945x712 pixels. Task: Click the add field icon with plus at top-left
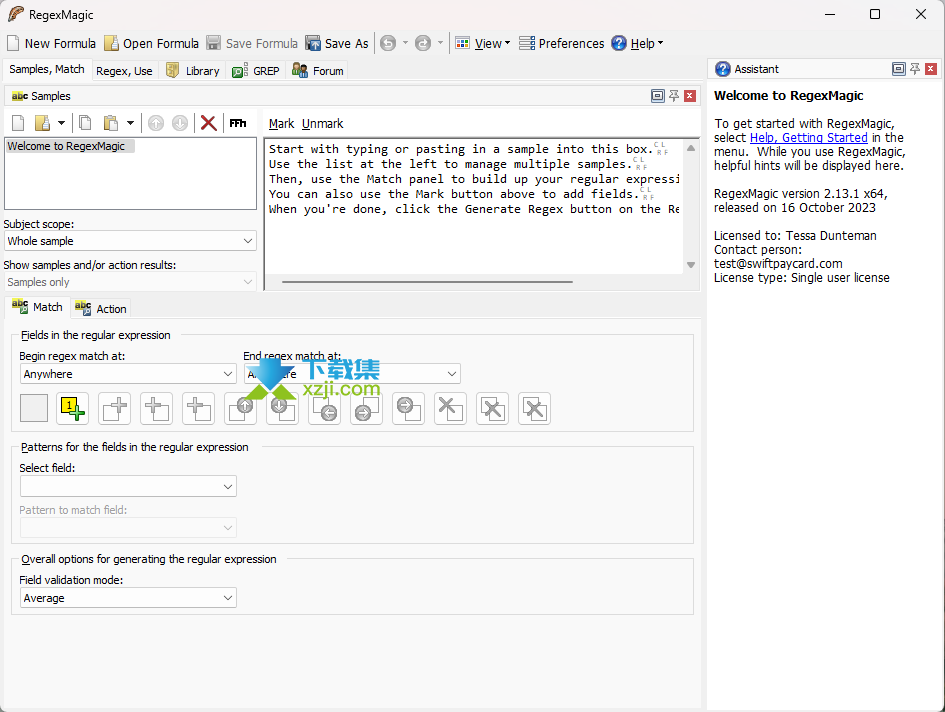[157, 408]
